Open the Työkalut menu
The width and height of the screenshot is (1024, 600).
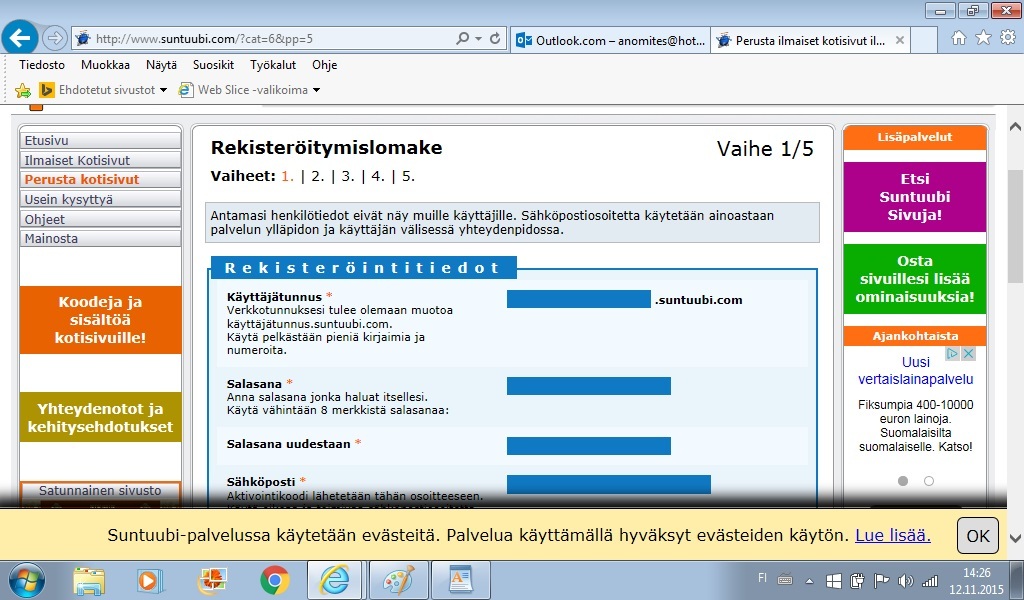[273, 65]
